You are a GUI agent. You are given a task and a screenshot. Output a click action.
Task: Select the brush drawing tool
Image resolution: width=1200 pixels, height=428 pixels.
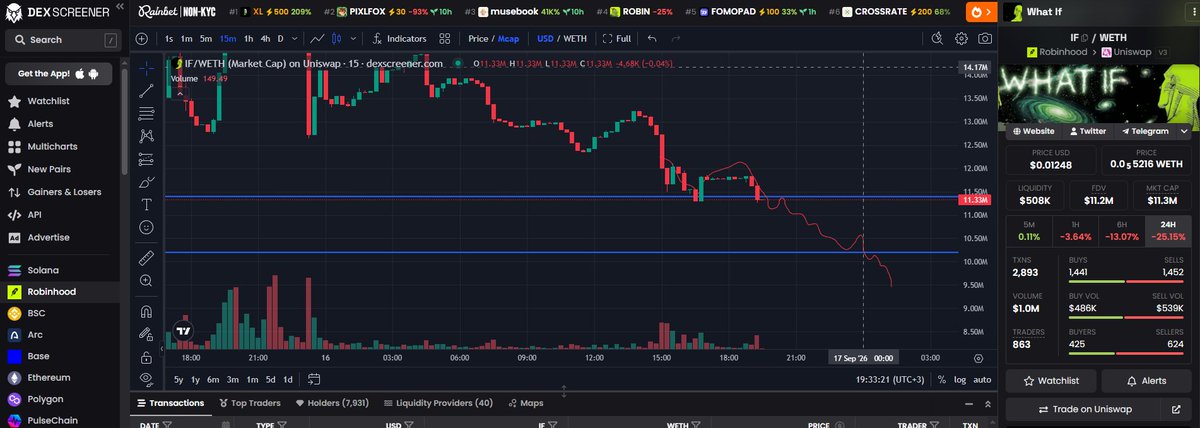click(x=147, y=181)
